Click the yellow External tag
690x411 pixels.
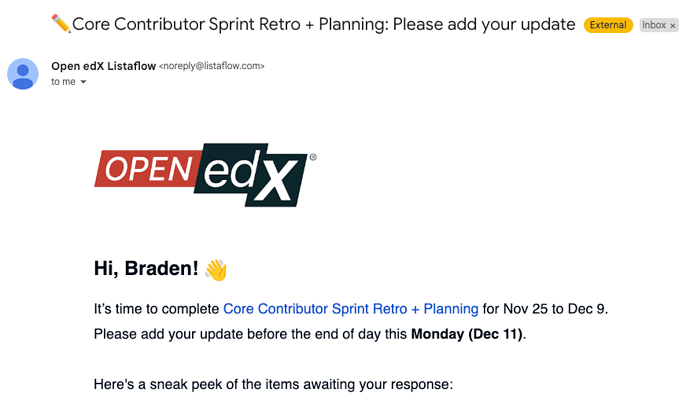click(608, 25)
